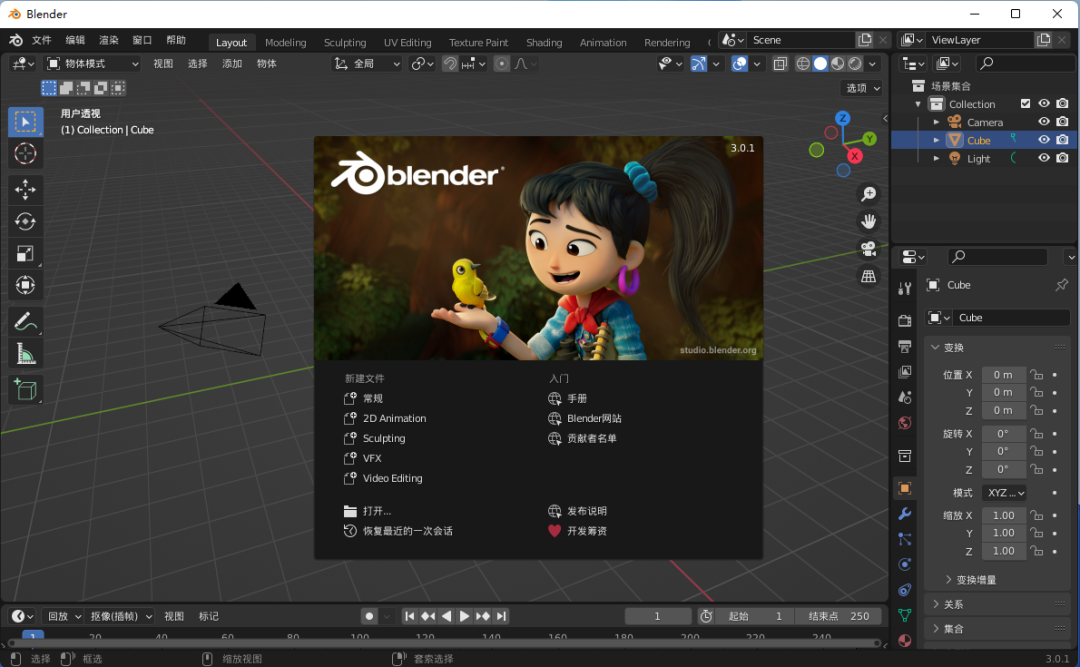Open the Output properties tab
Image resolution: width=1080 pixels, height=667 pixels.
click(905, 346)
